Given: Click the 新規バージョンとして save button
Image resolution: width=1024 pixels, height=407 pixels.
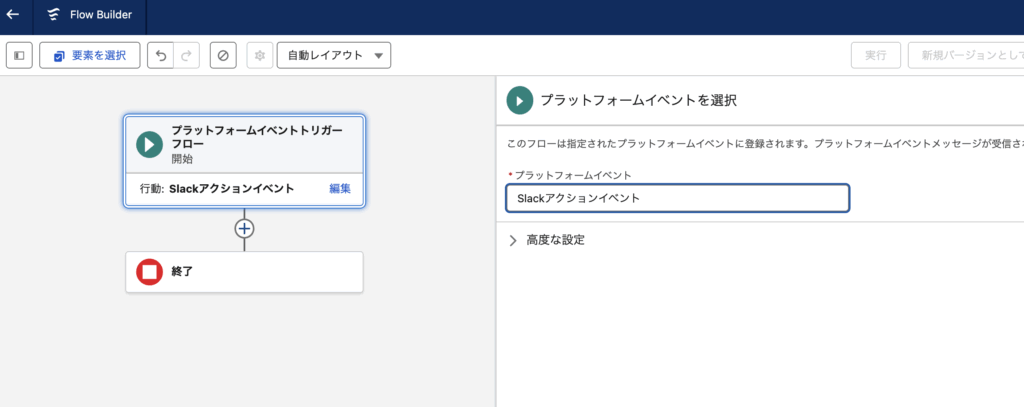Looking at the screenshot, I should [964, 55].
